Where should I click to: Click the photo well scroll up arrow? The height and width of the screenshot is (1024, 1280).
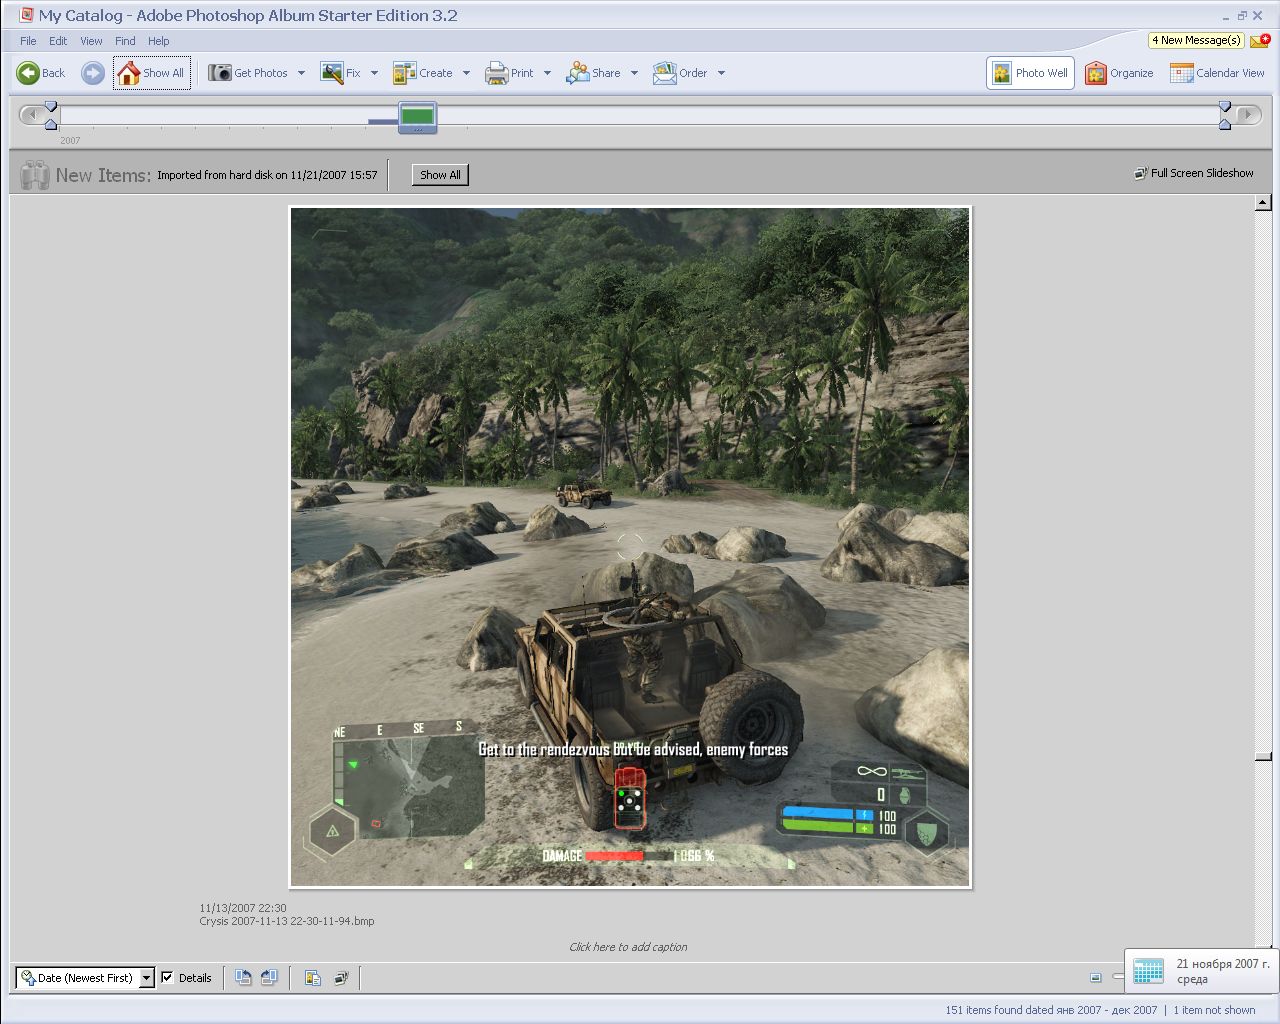[x=1263, y=204]
